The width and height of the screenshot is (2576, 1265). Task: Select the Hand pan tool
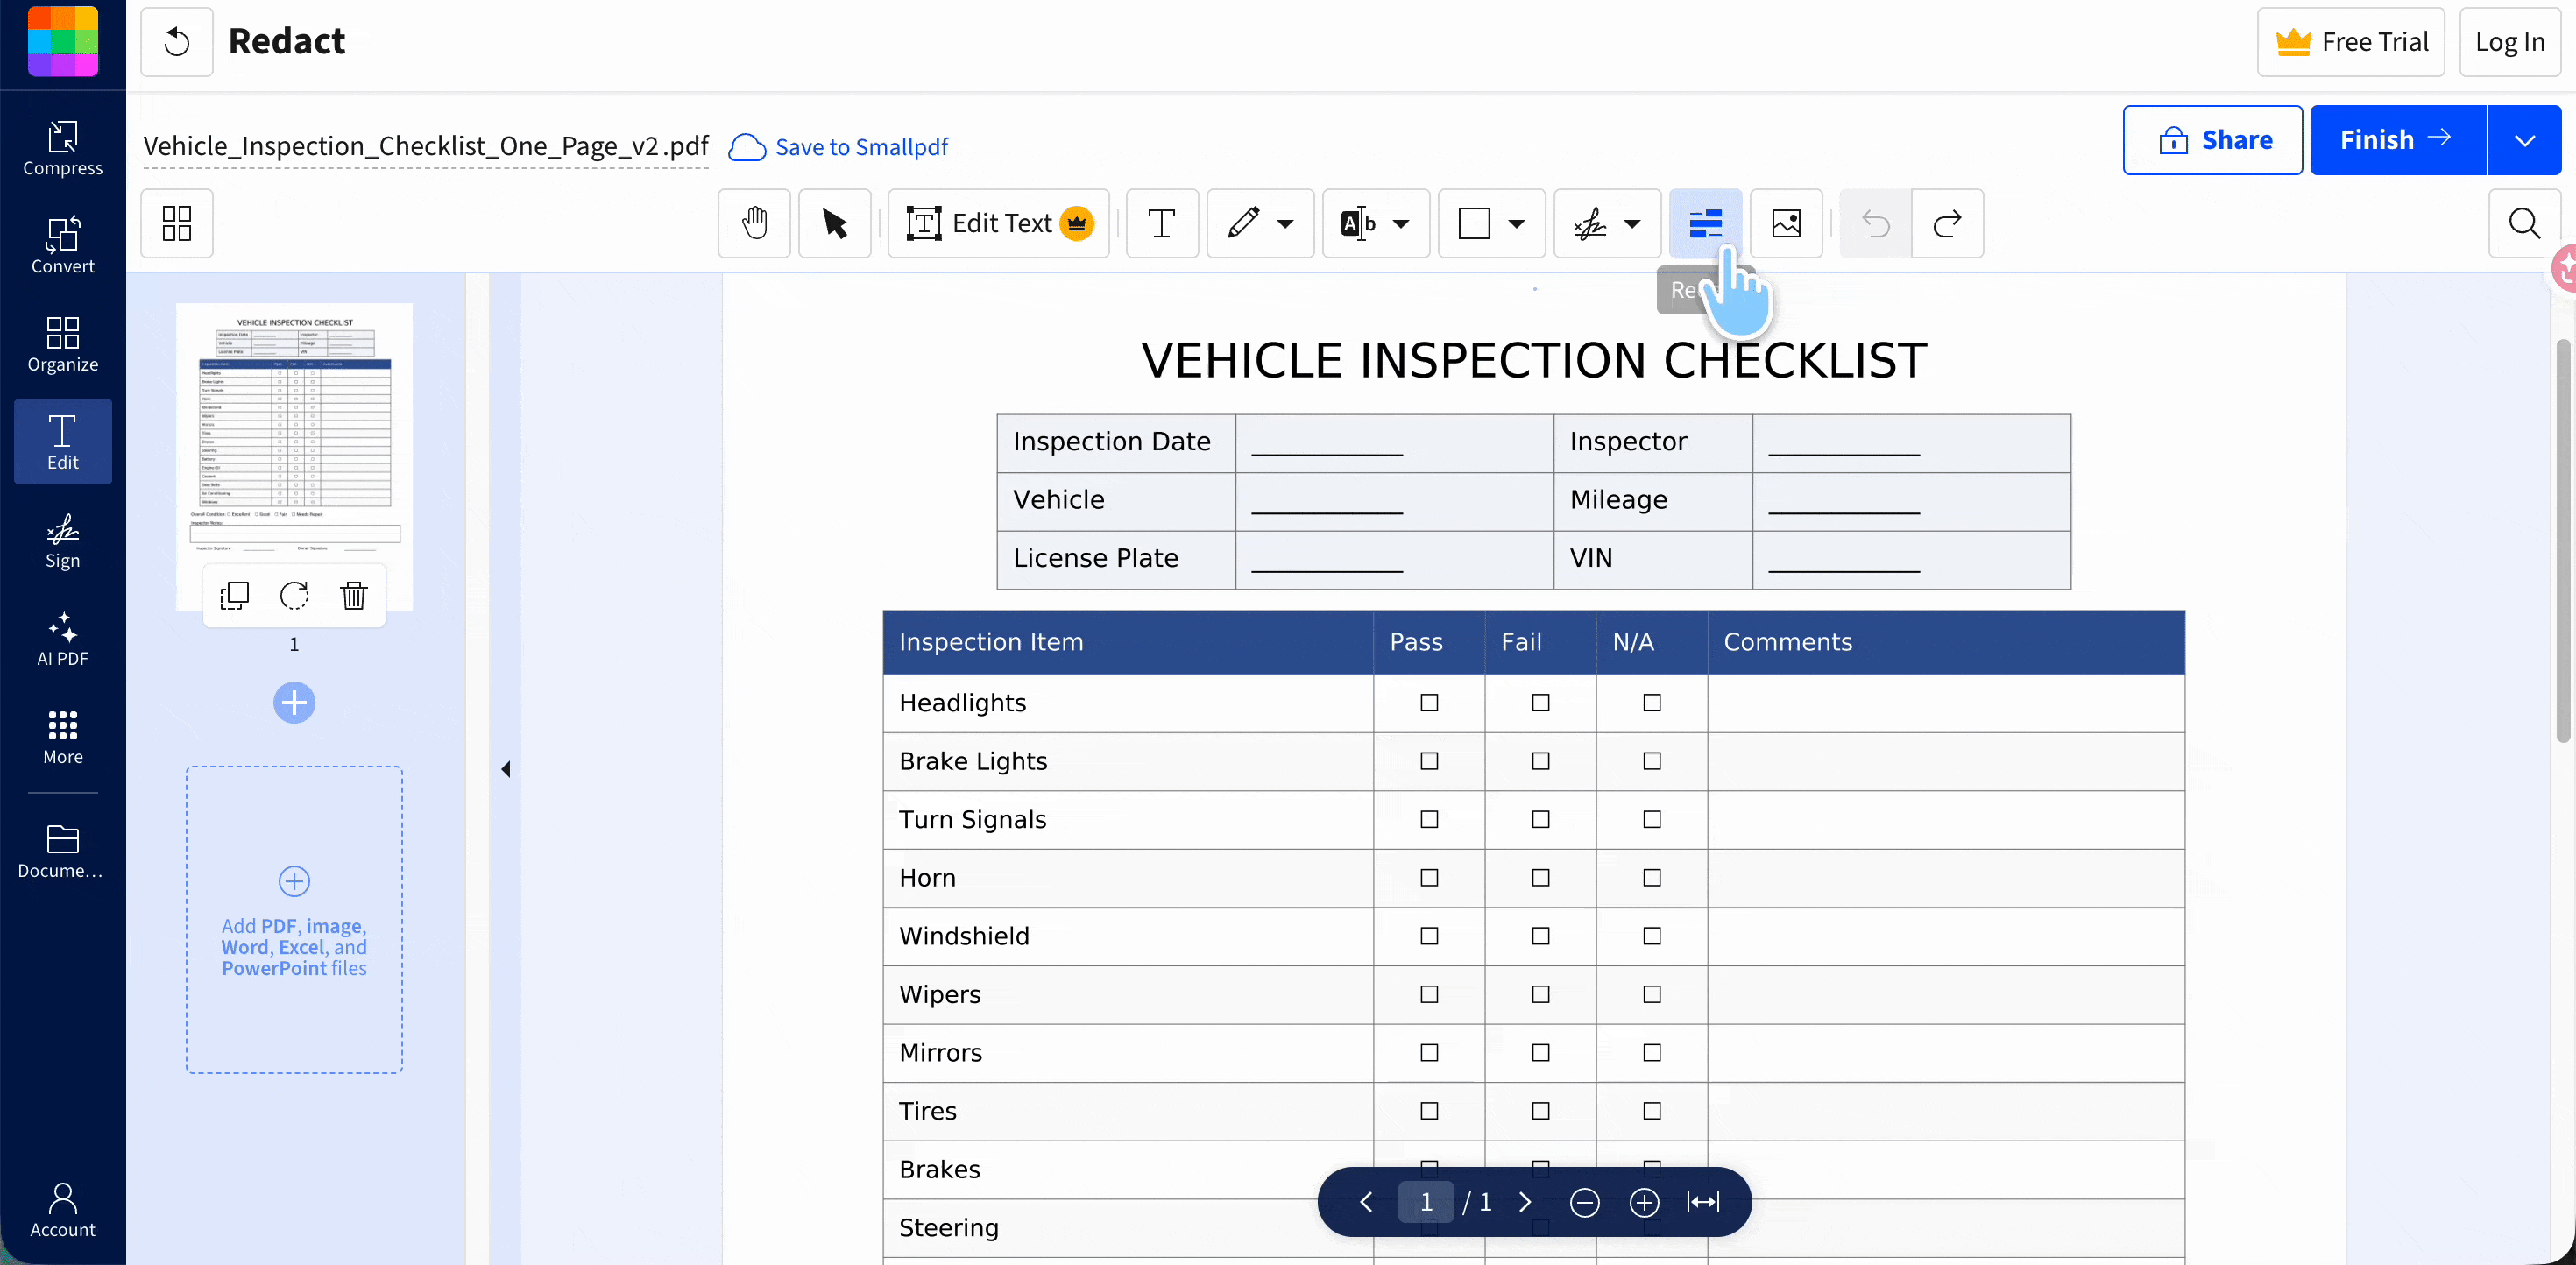coord(755,223)
